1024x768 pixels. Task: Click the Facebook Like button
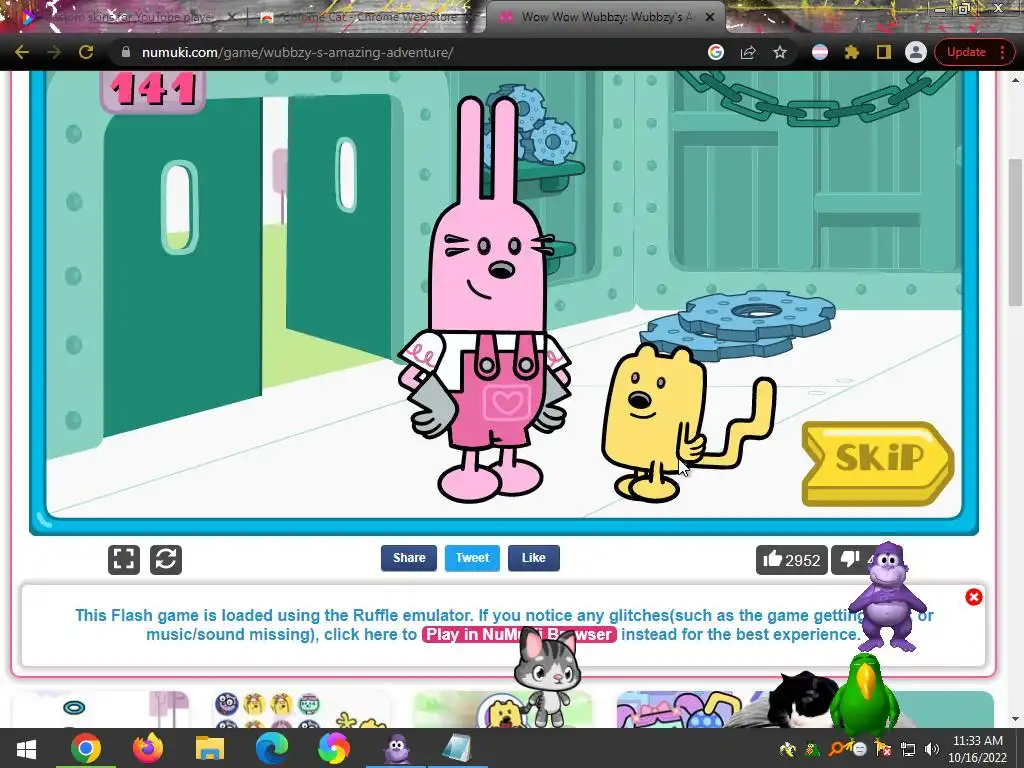(534, 558)
